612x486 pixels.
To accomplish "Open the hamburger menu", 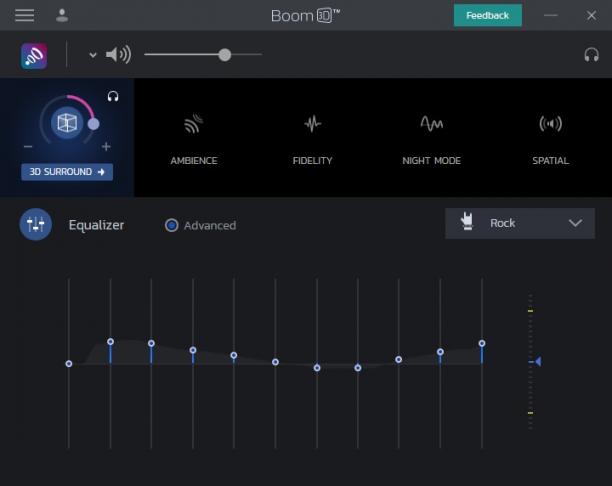I will click(25, 16).
